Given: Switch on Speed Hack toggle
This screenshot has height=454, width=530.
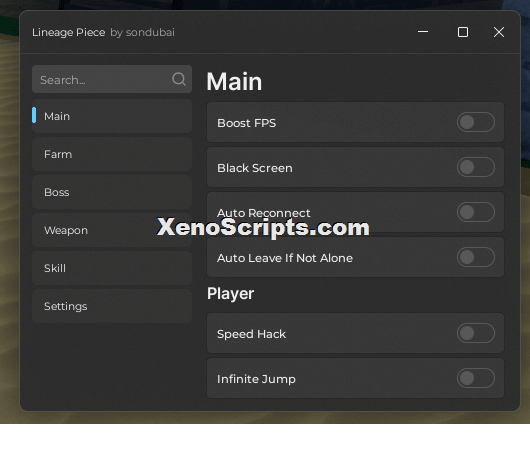Looking at the screenshot, I should pyautogui.click(x=476, y=333).
